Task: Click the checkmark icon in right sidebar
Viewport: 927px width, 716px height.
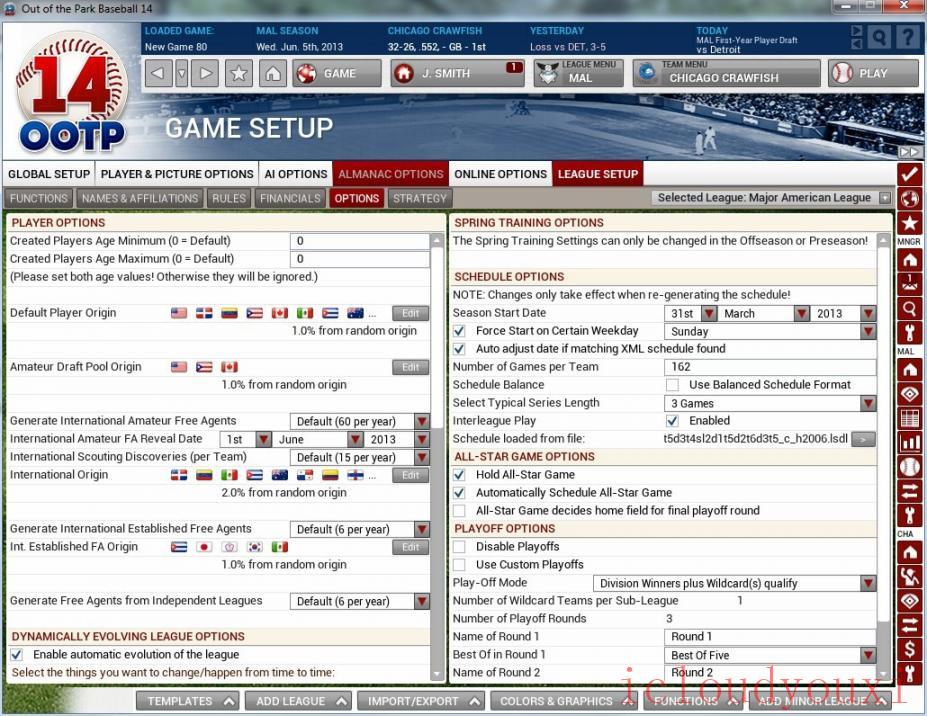Action: 909,174
